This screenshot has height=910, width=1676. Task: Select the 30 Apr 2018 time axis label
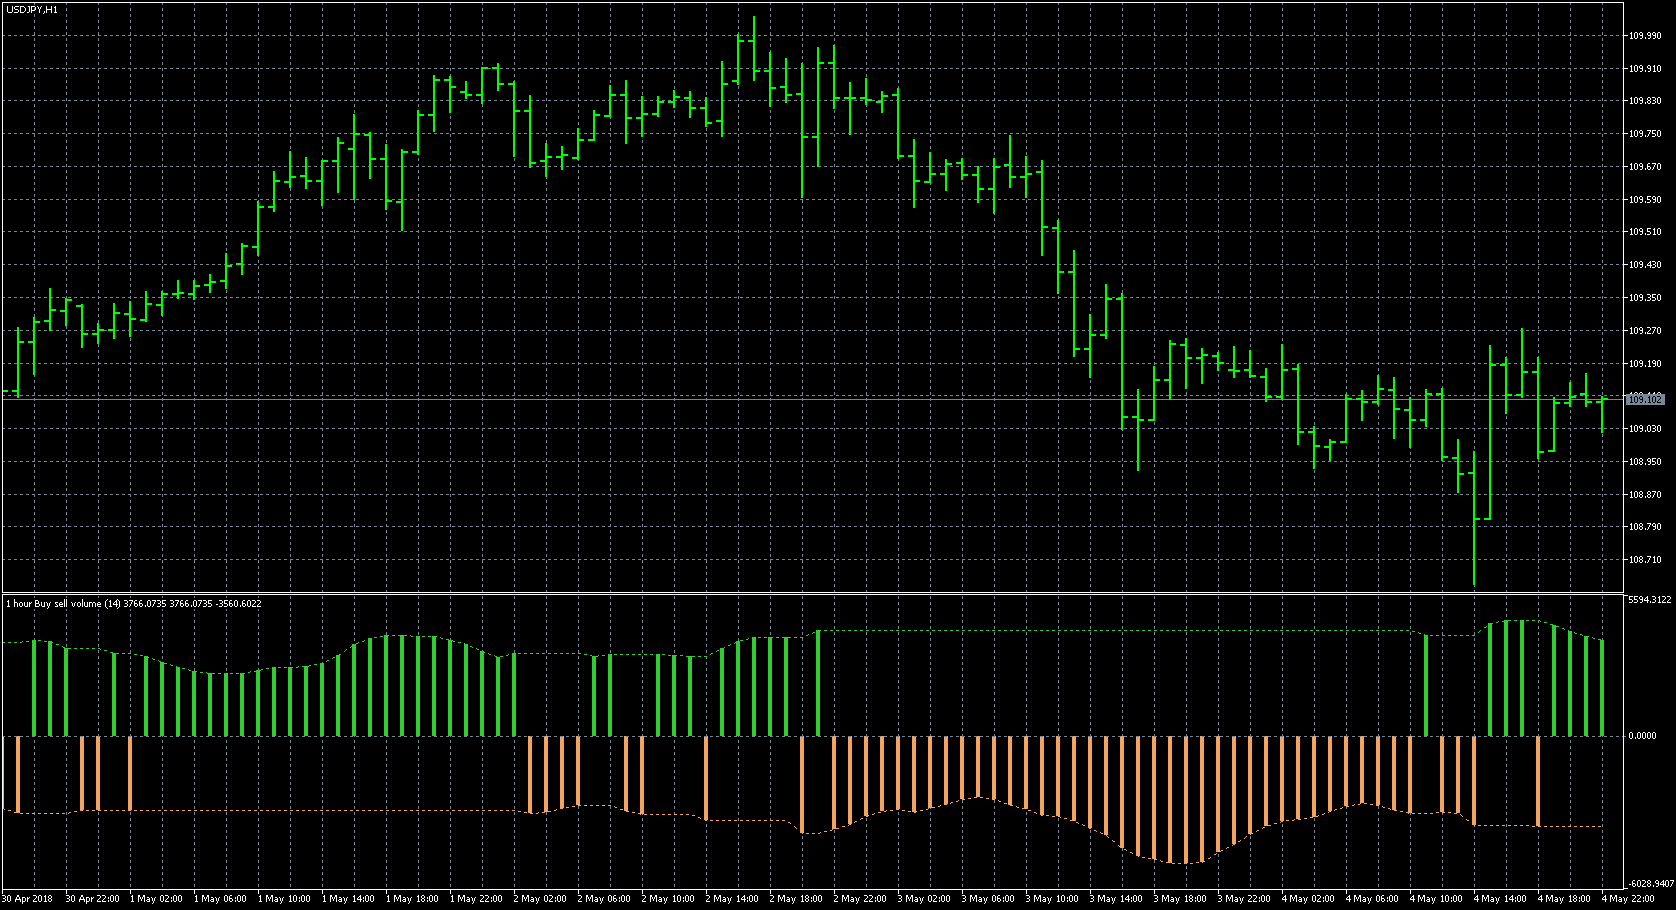pyautogui.click(x=28, y=899)
